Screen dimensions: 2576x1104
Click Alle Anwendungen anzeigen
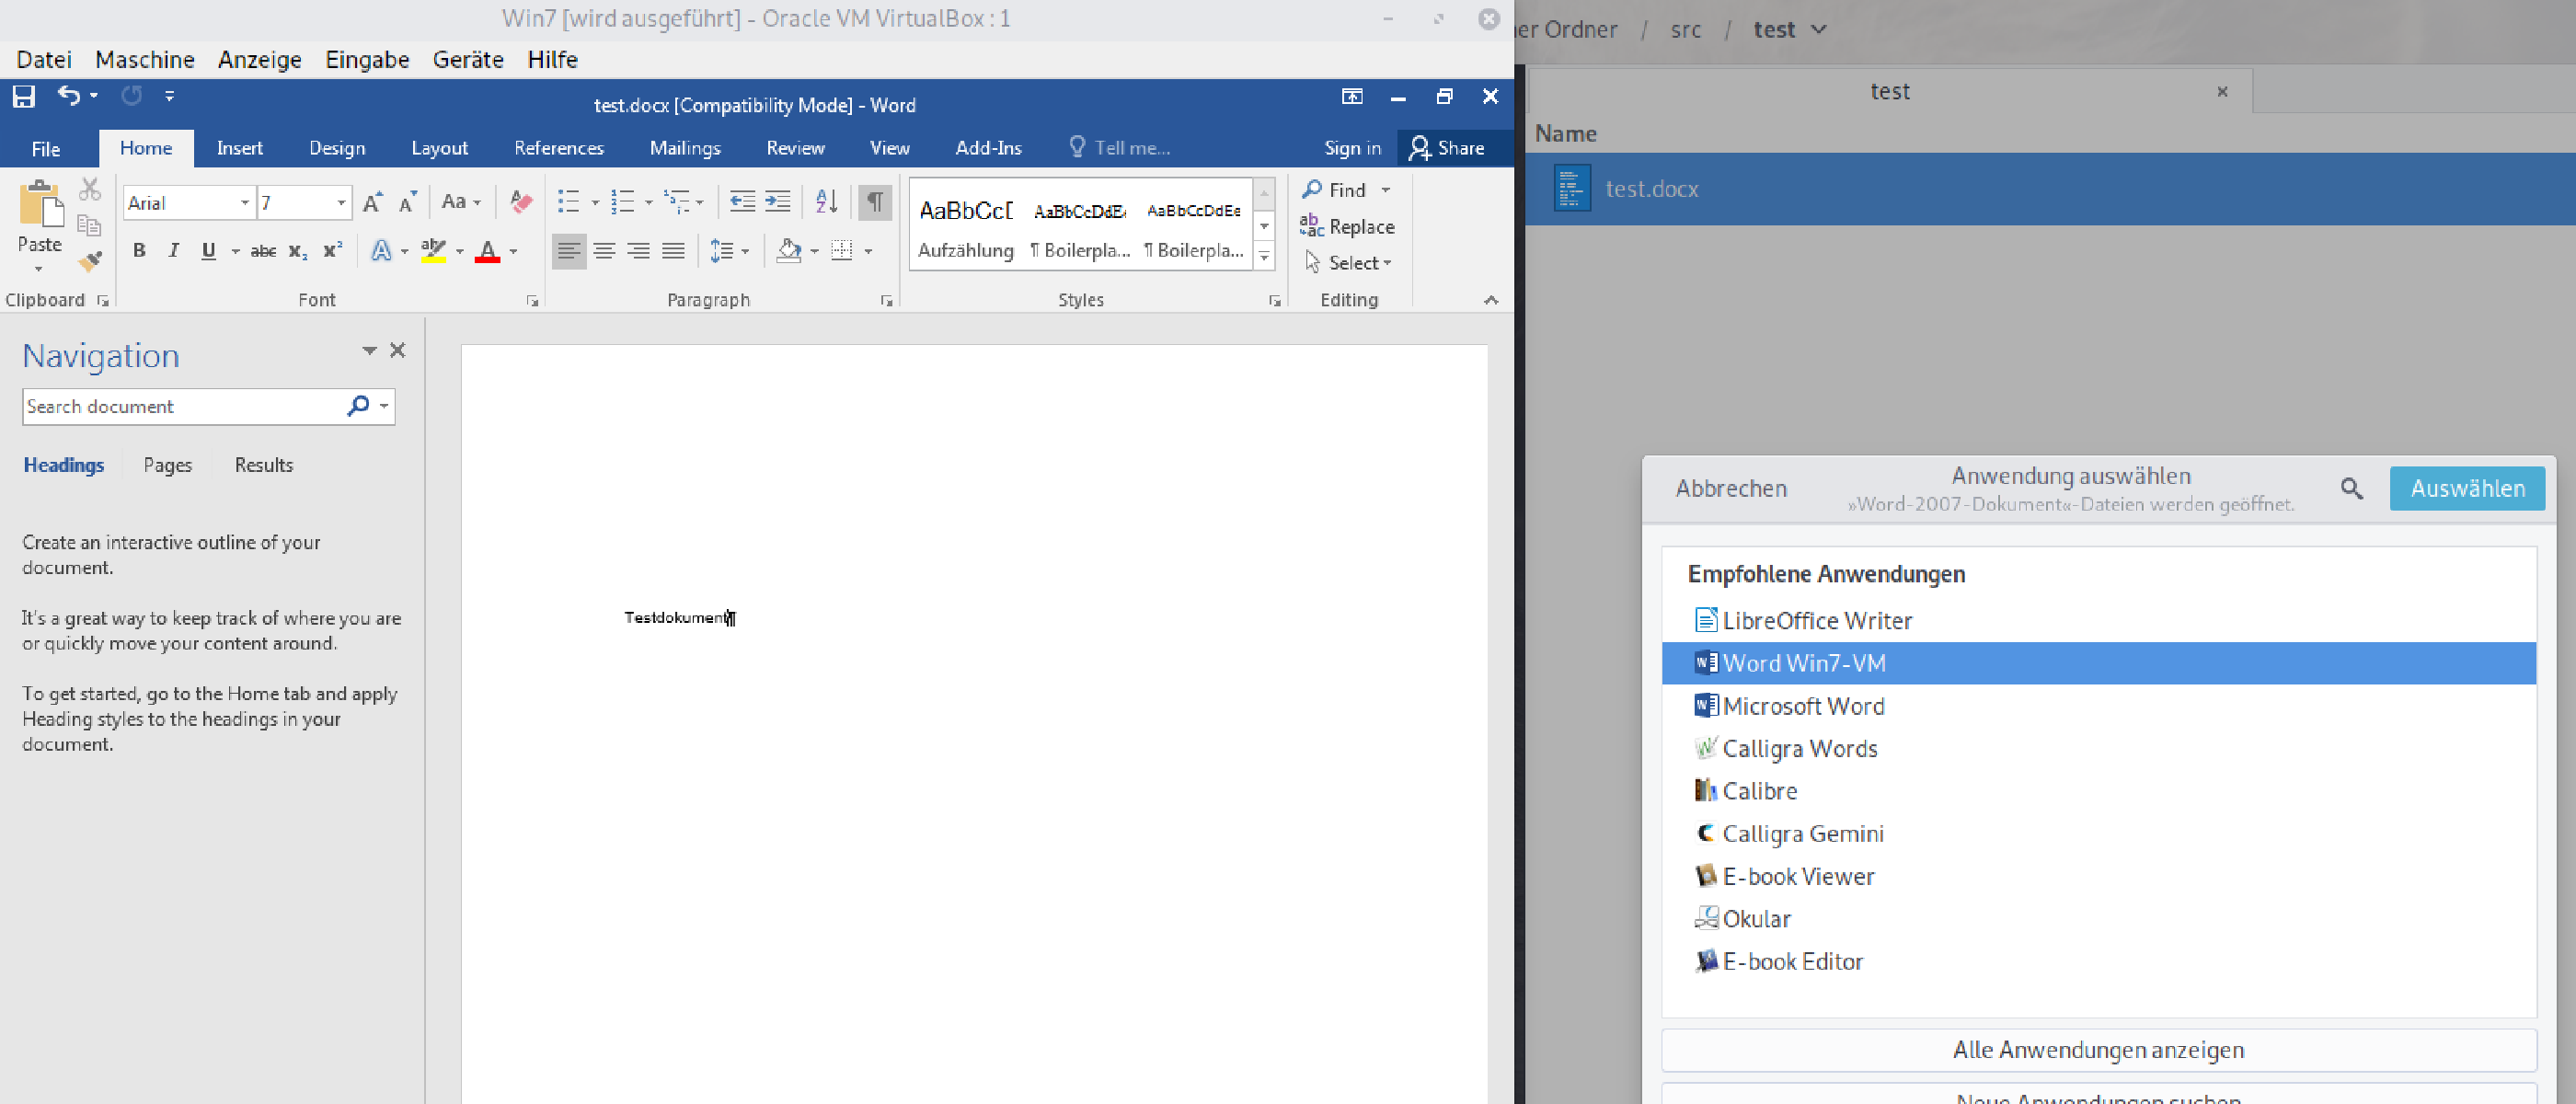click(2098, 1049)
